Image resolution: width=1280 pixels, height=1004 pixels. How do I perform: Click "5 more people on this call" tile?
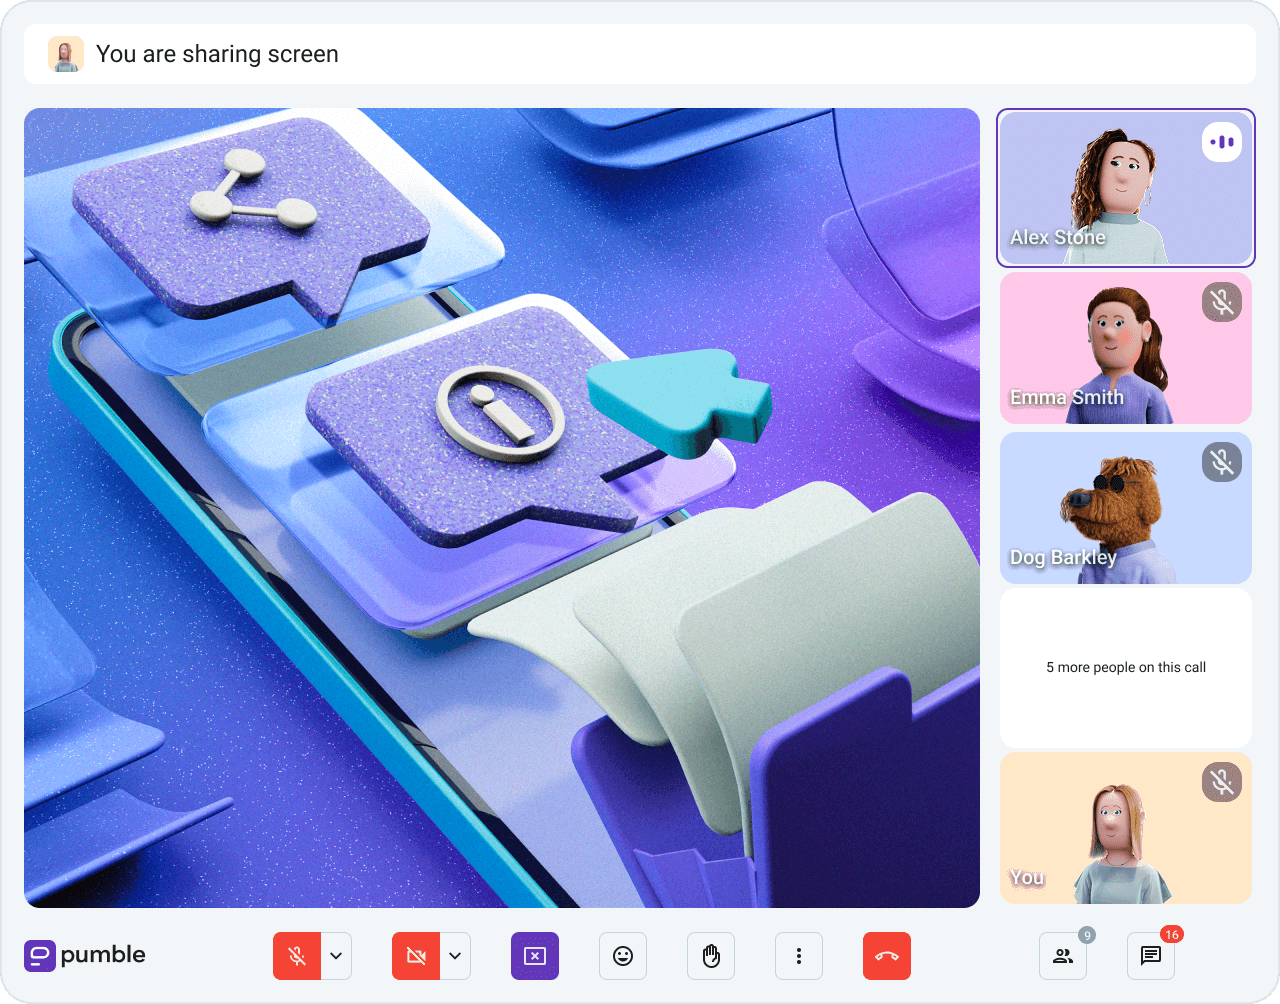click(x=1126, y=667)
